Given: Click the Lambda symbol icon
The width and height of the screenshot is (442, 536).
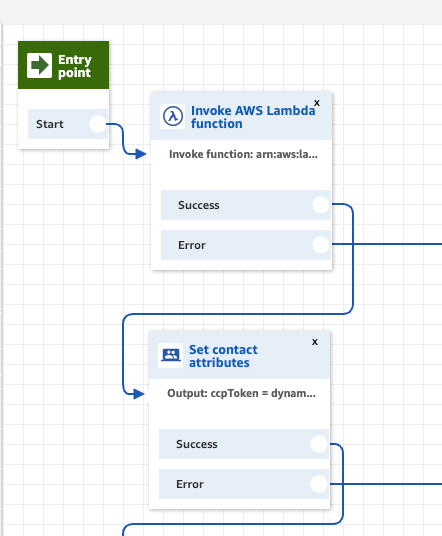Looking at the screenshot, I should (173, 117).
